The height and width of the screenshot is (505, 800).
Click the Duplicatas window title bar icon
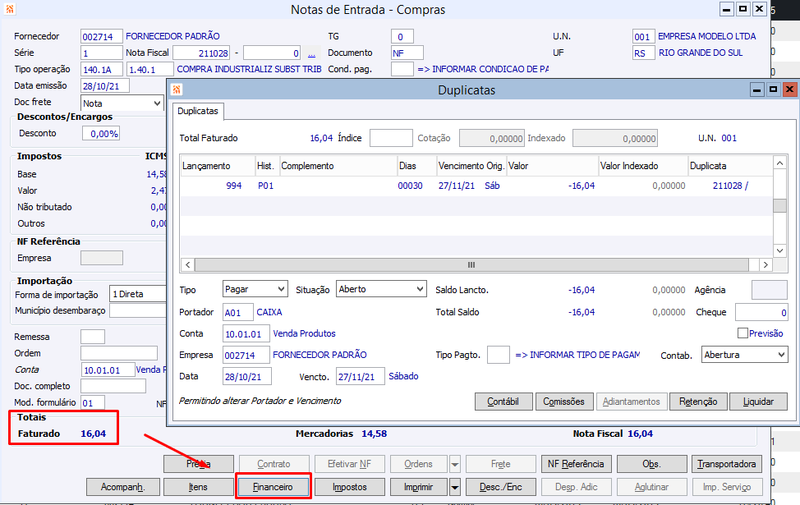click(x=177, y=90)
